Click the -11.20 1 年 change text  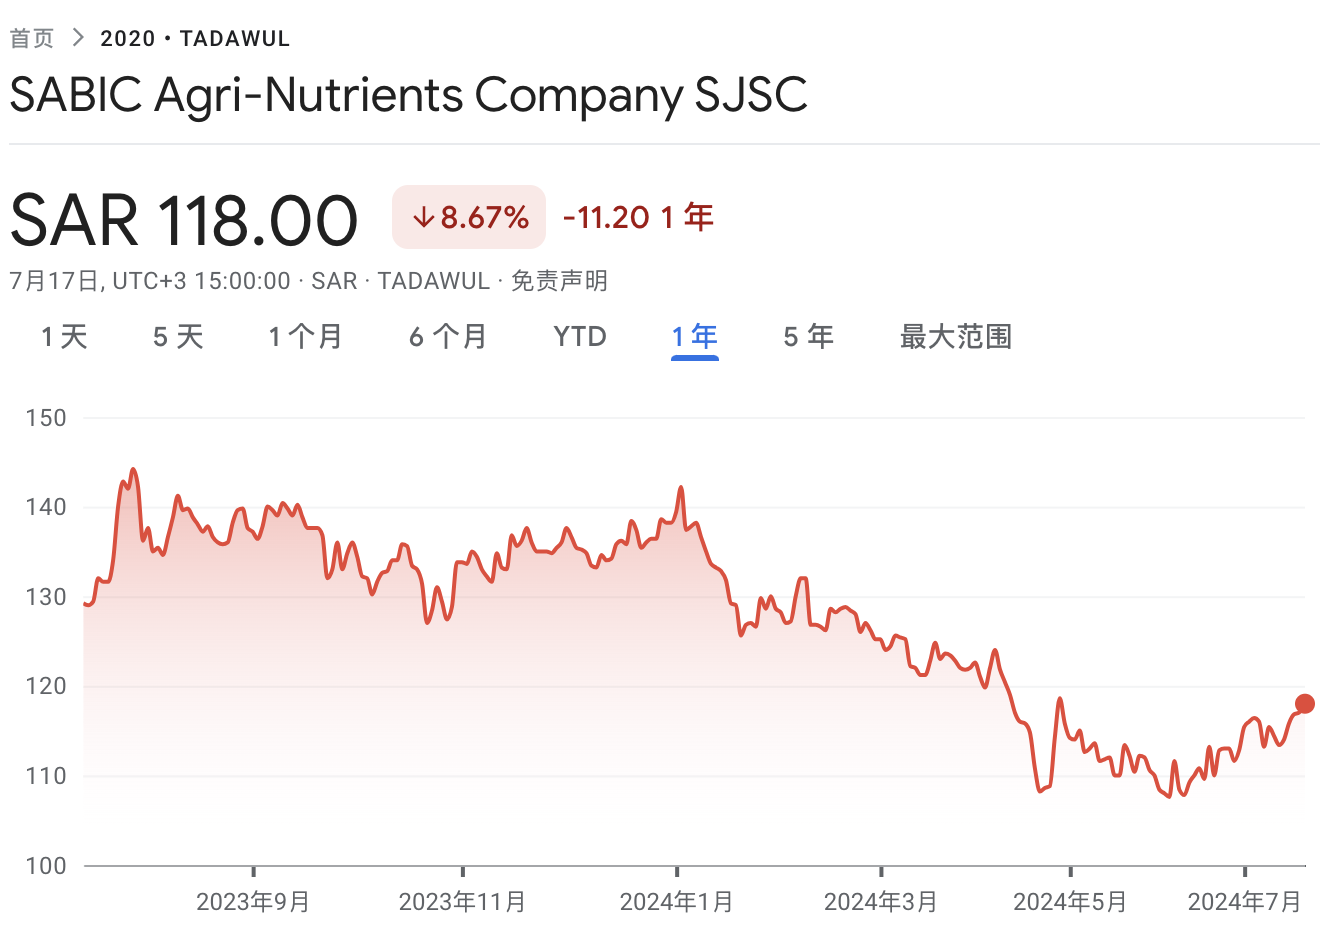coord(638,217)
